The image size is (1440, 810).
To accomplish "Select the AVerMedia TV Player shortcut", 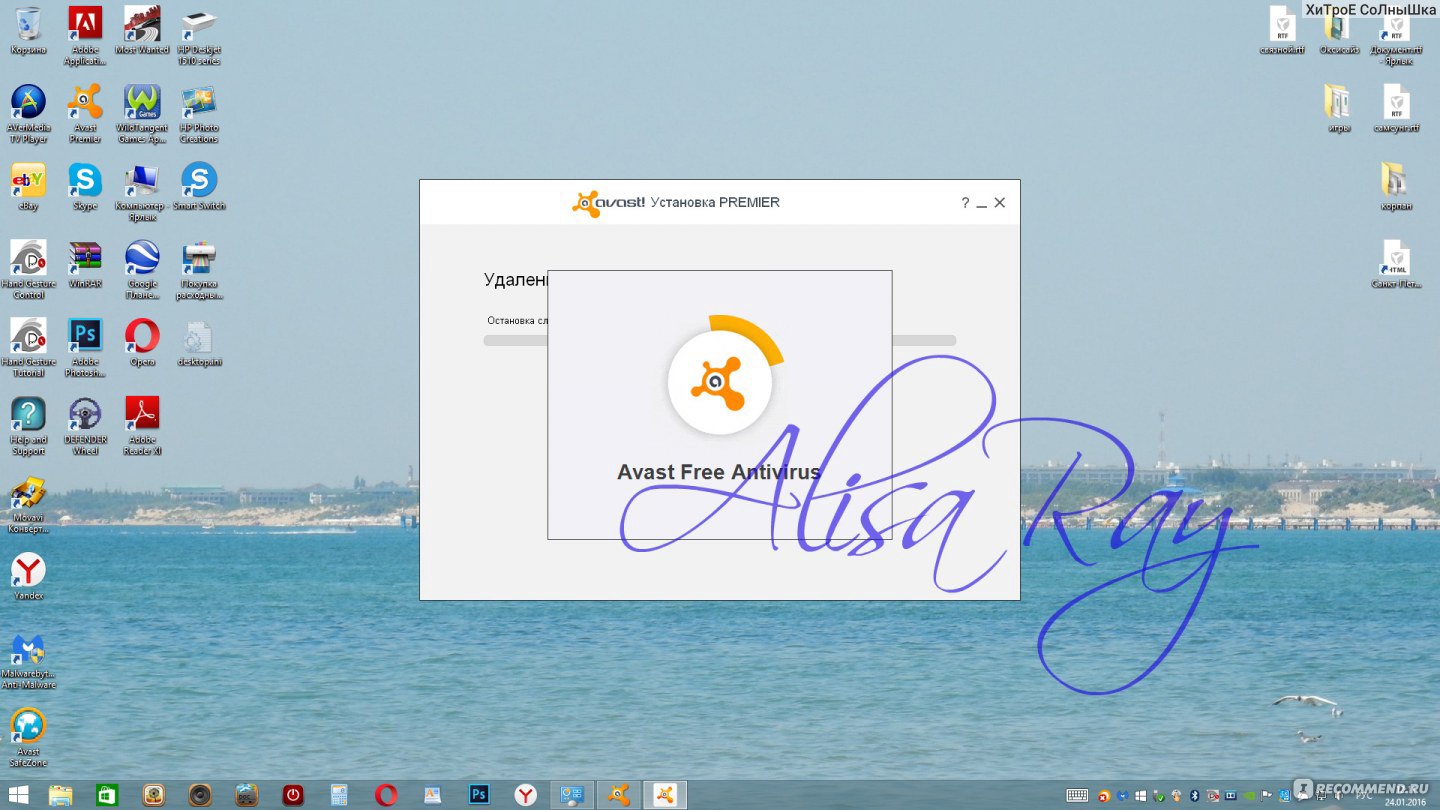I will pos(28,114).
